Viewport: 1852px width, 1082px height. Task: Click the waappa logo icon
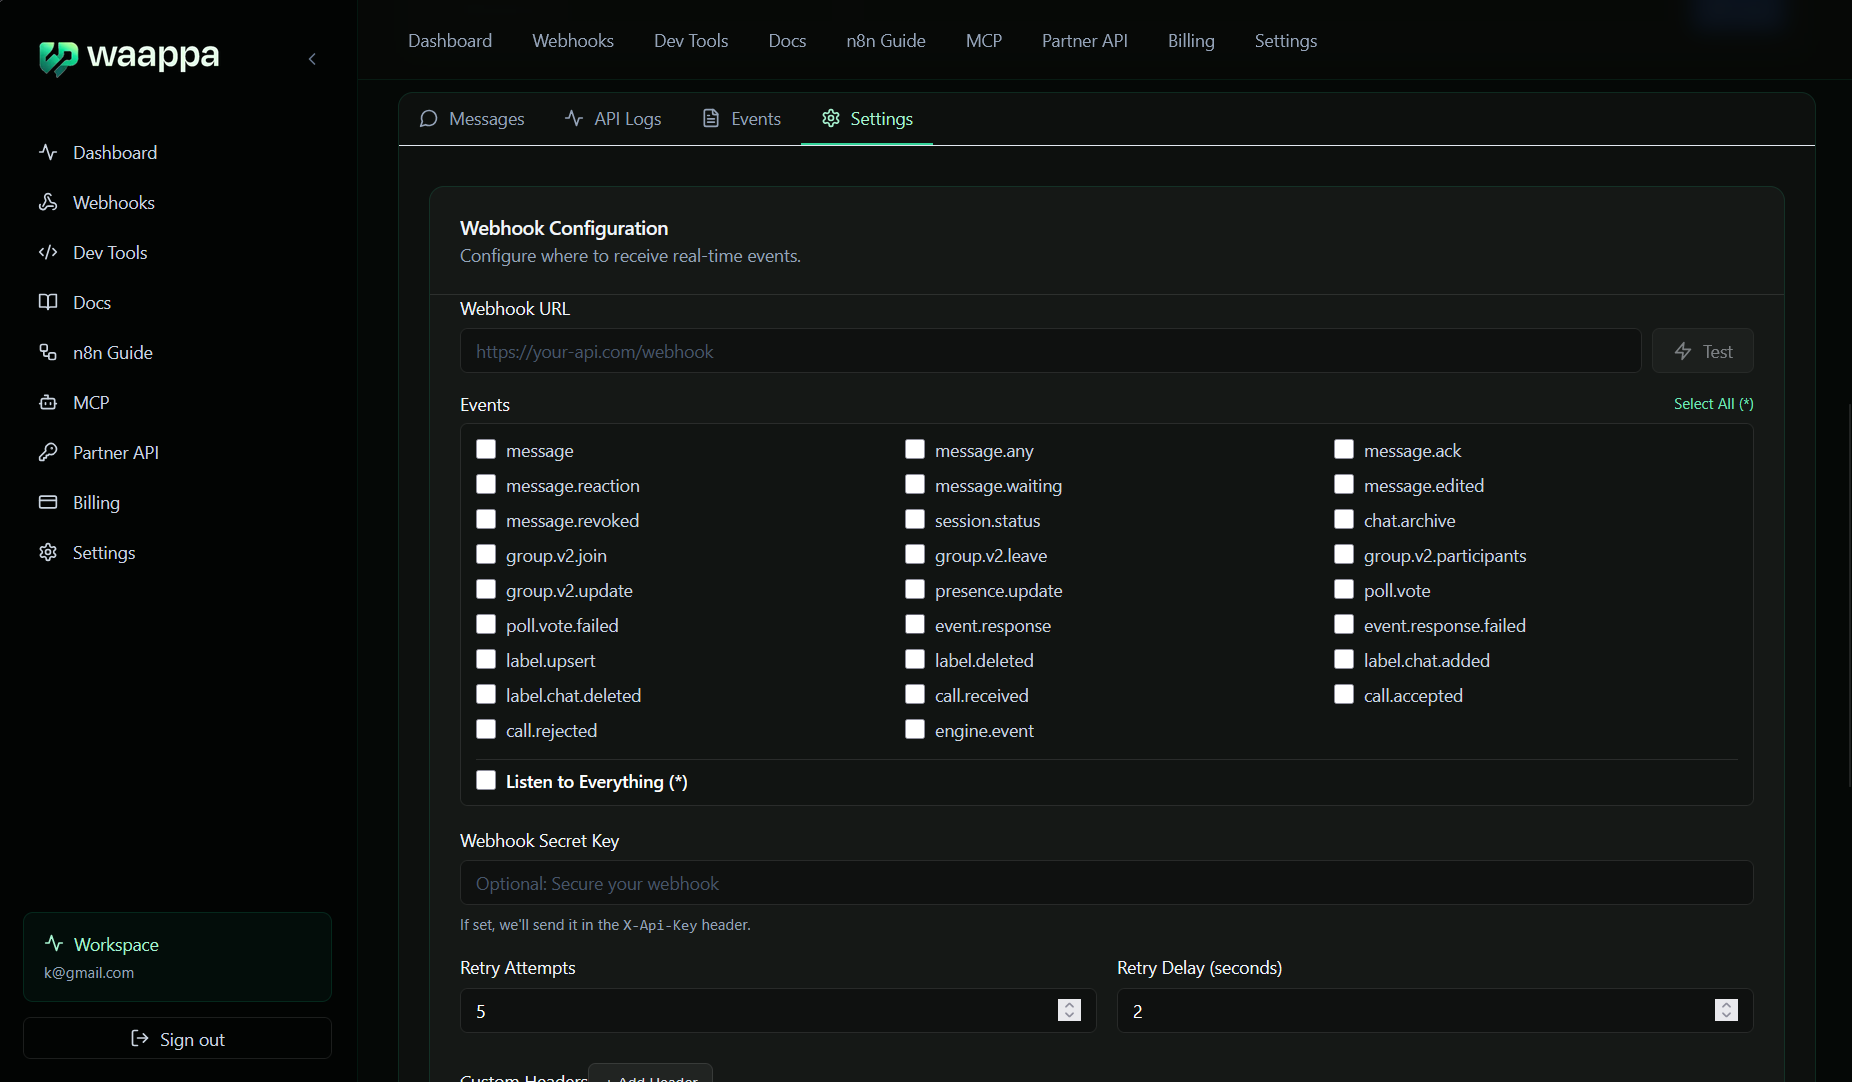coord(58,58)
